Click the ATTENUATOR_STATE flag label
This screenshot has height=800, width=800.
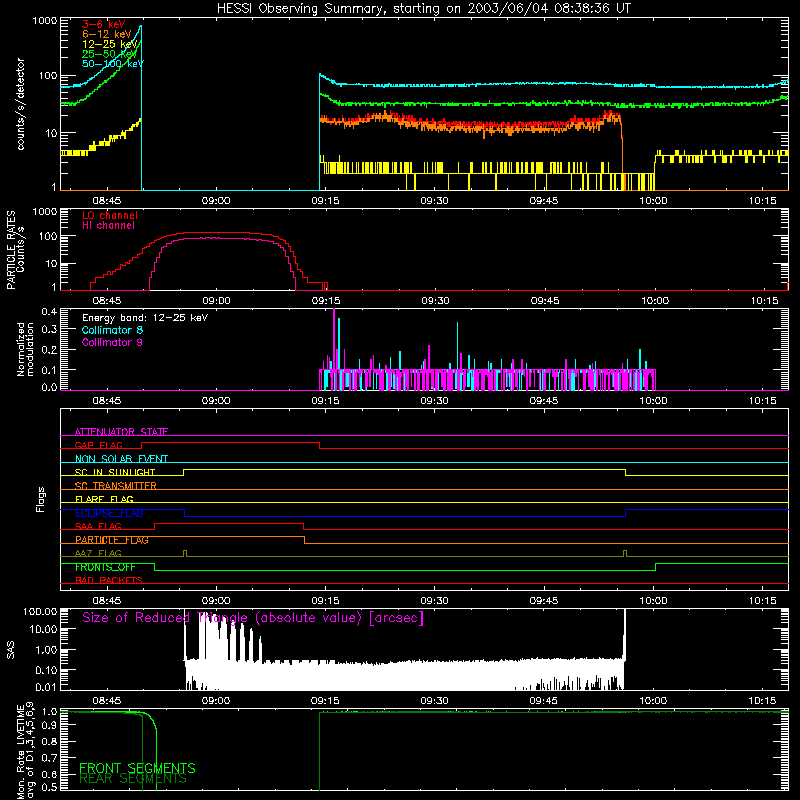[x=121, y=432]
